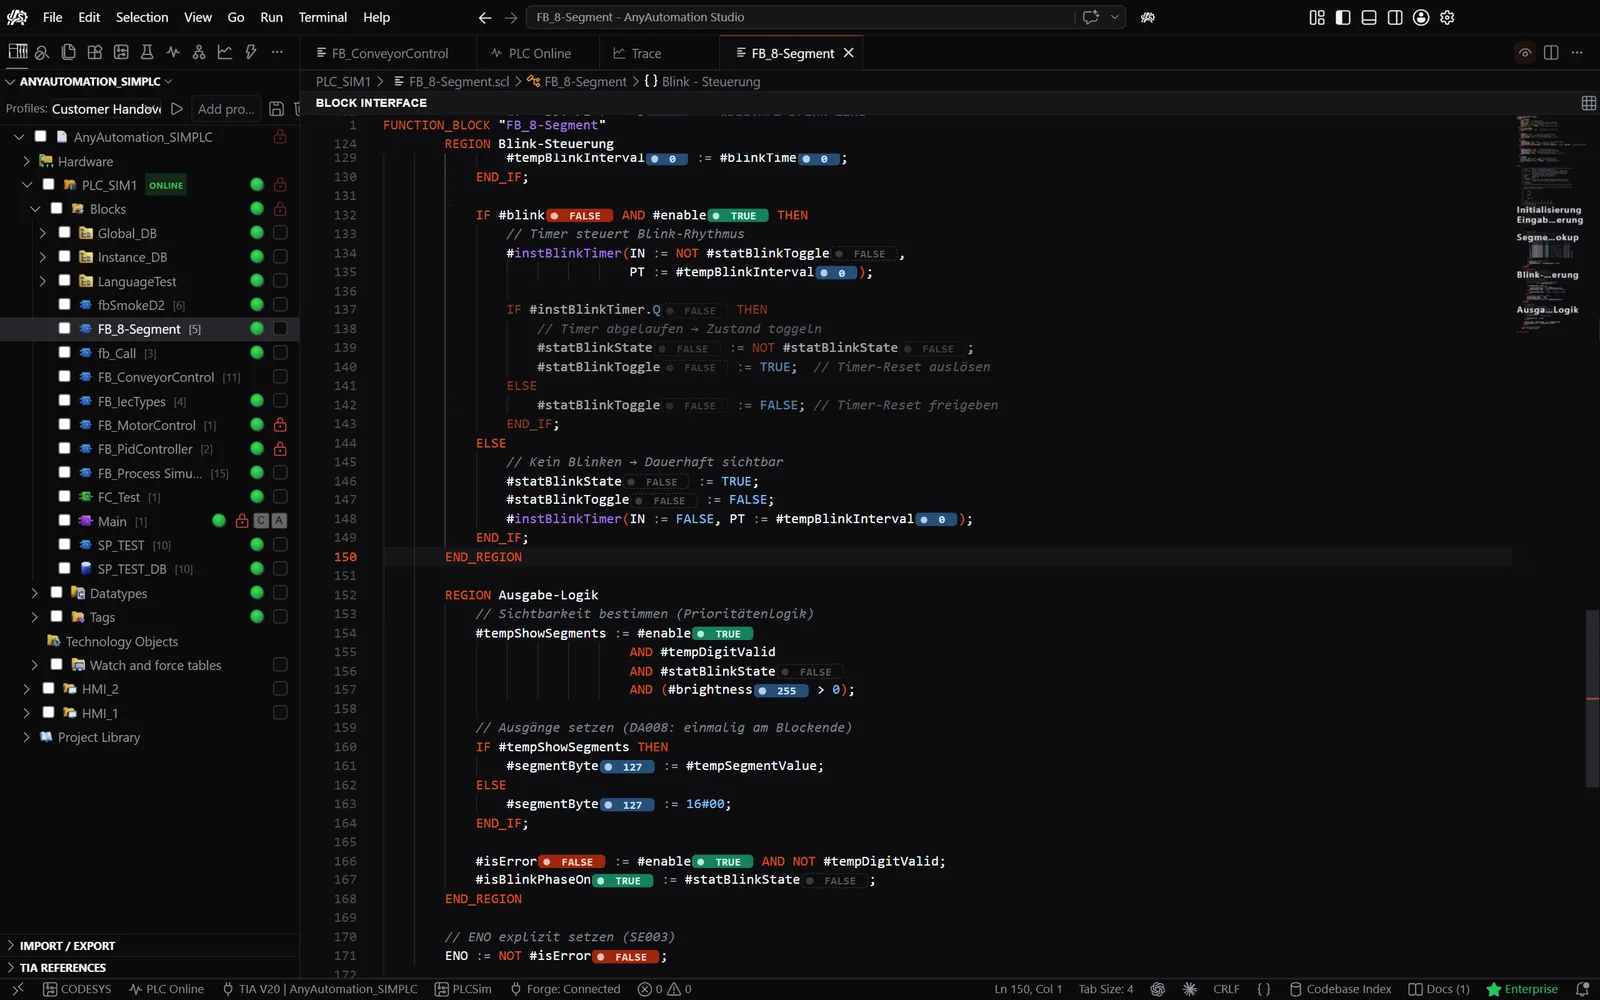The height and width of the screenshot is (1000, 1600).
Task: Open the explorer panel layout icon
Action: 17,52
